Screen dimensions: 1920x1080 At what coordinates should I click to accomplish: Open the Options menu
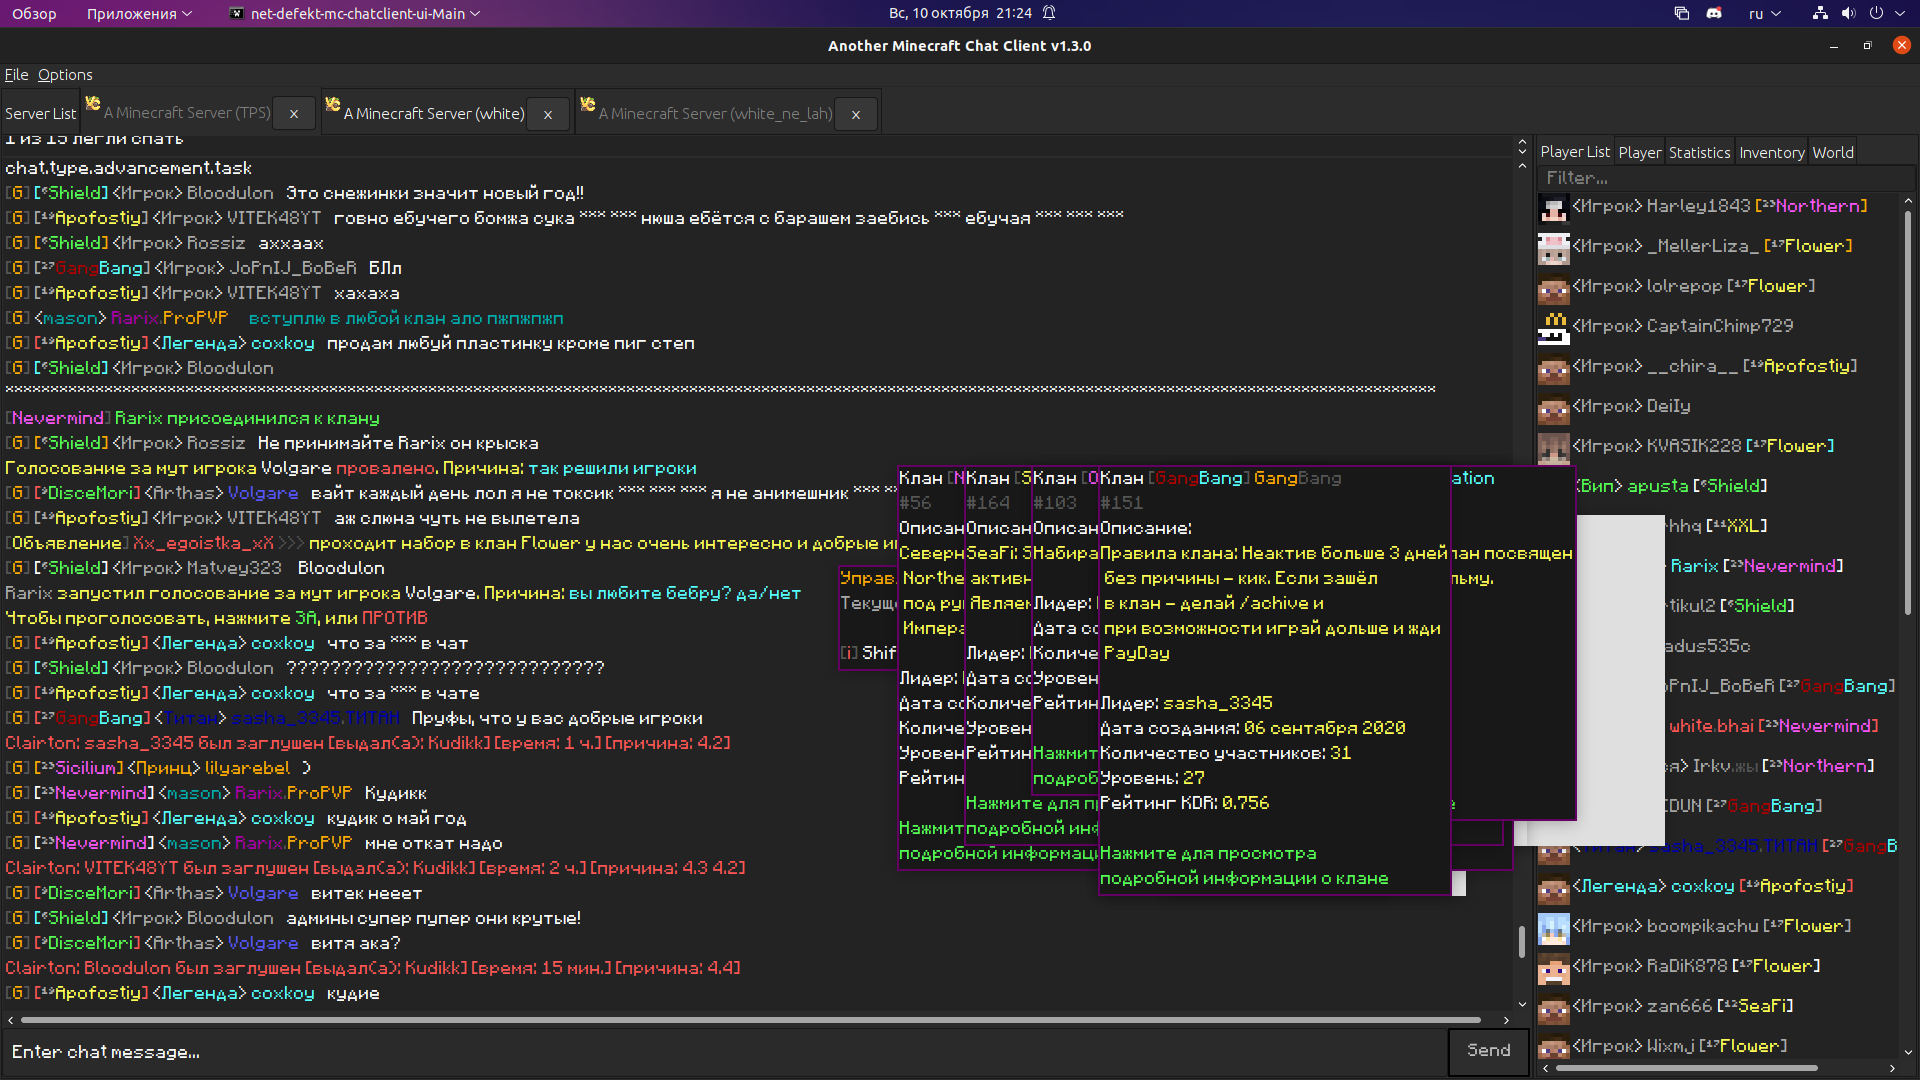coord(65,75)
